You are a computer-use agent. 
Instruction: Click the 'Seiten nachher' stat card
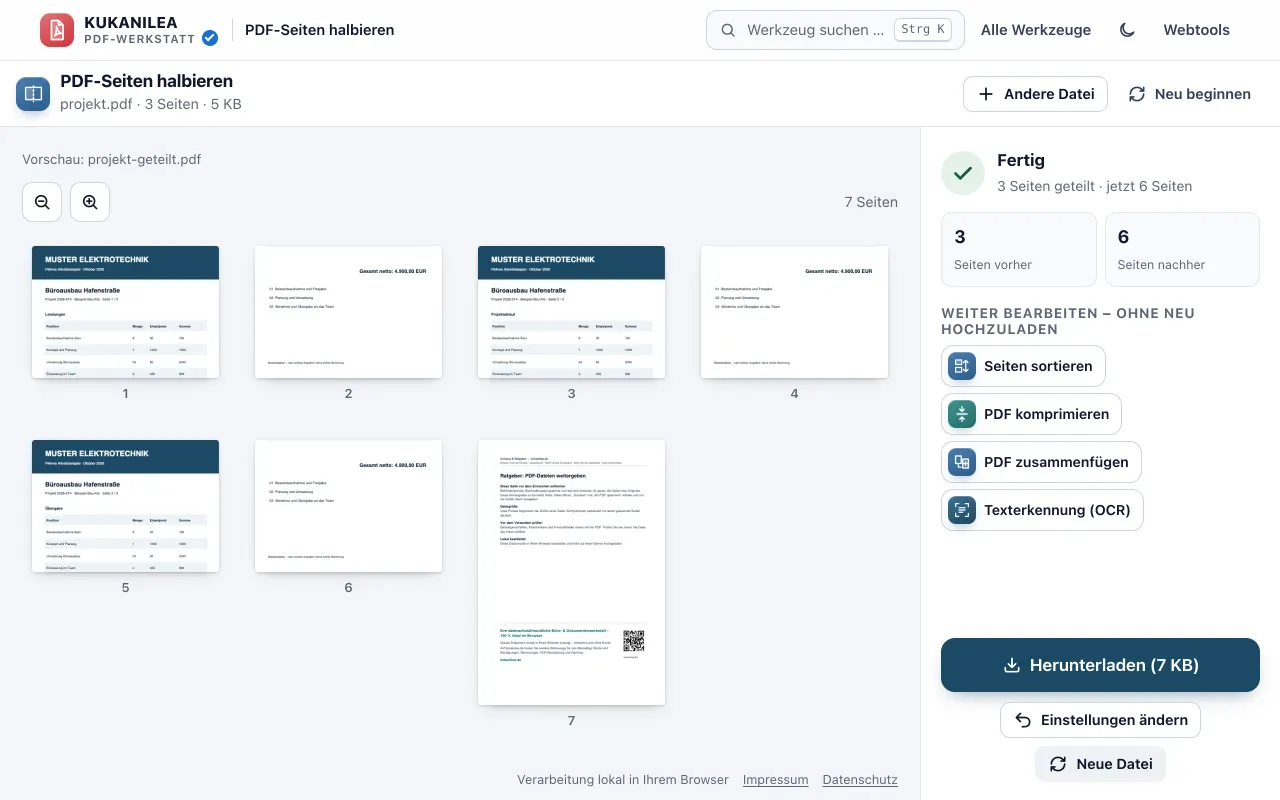tap(1182, 249)
